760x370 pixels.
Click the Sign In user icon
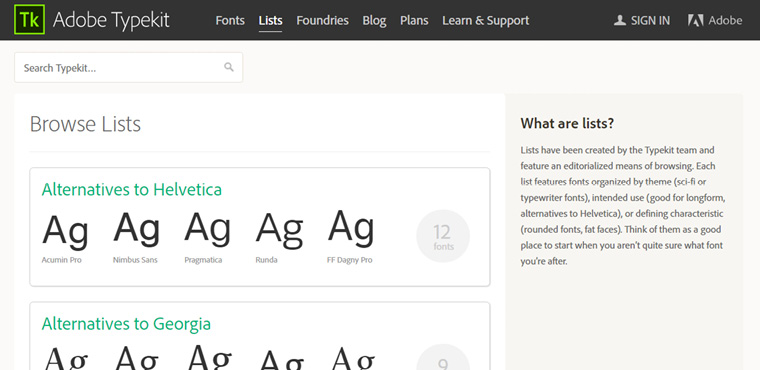[x=619, y=20]
